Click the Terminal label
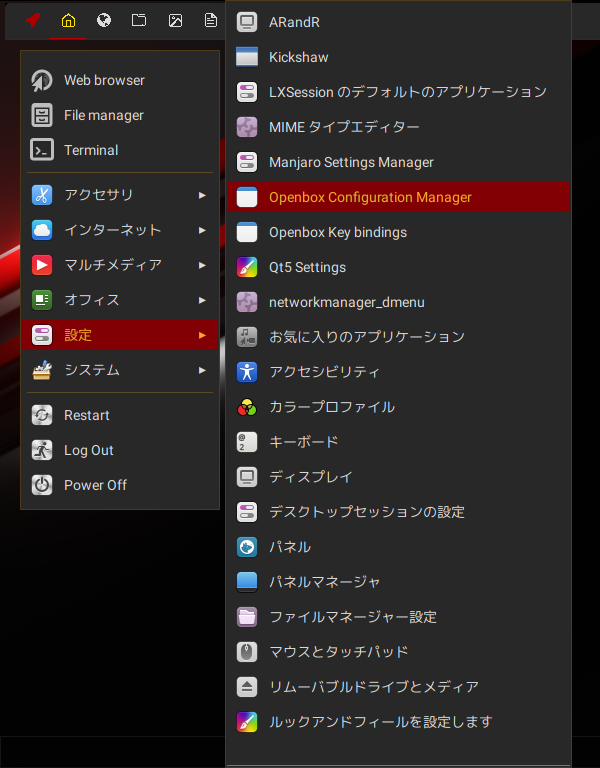 (x=91, y=150)
